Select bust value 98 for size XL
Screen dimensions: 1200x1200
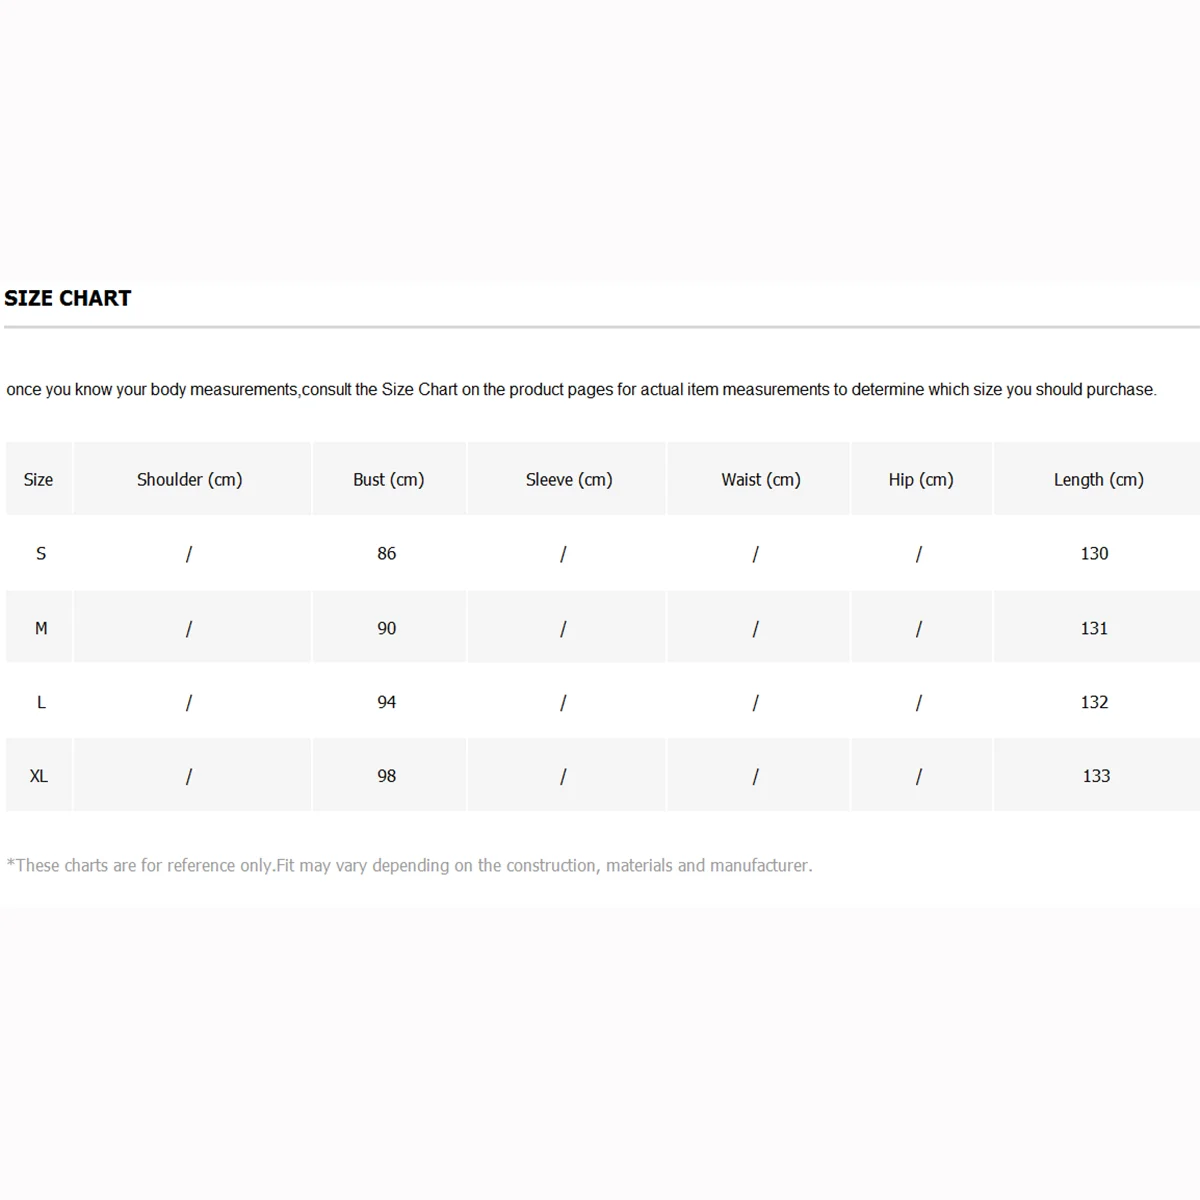pos(387,777)
